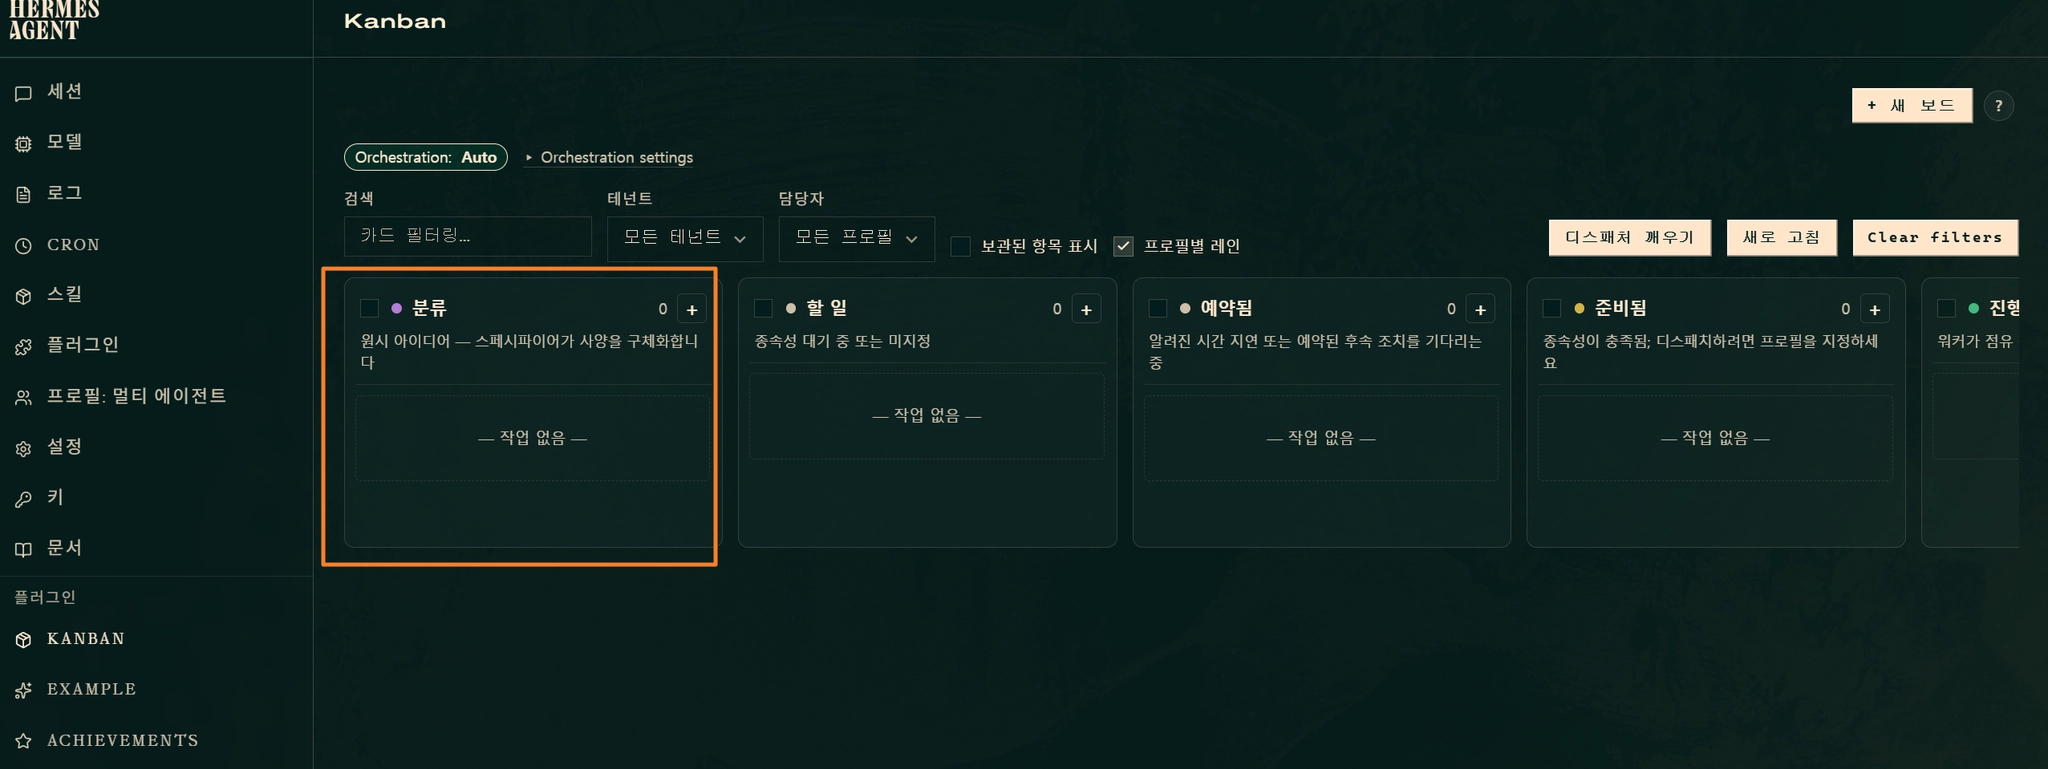
Task: Expand Orchestration settings disclosure
Action: click(x=609, y=157)
